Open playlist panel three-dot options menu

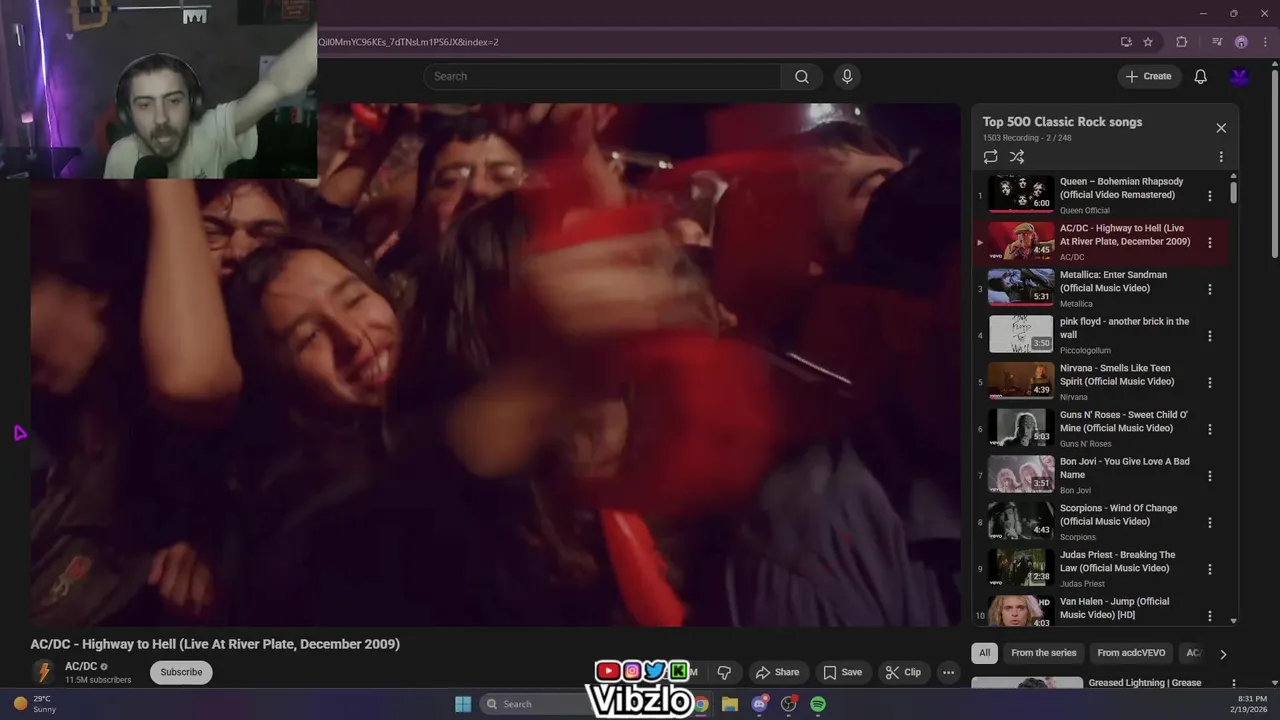(x=1221, y=157)
